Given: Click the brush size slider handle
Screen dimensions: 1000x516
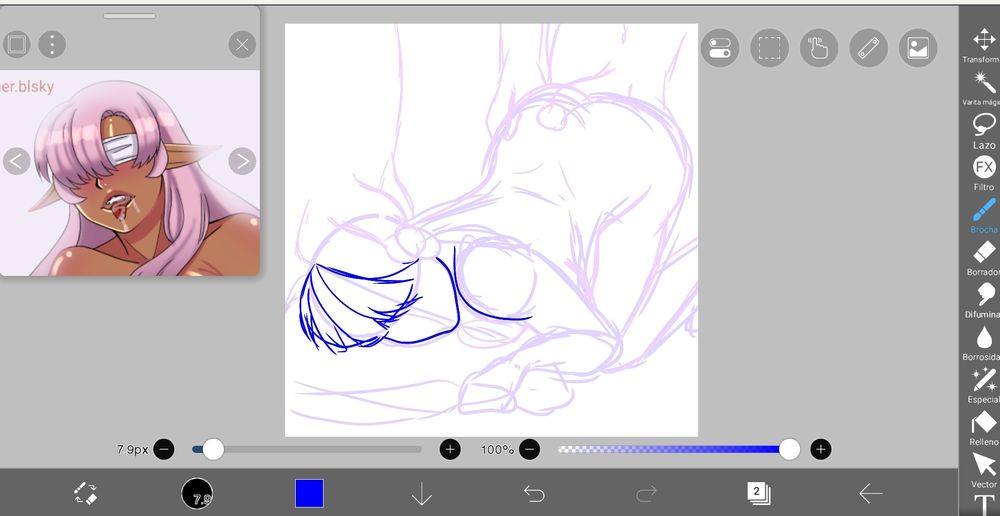Looking at the screenshot, I should click(x=213, y=450).
